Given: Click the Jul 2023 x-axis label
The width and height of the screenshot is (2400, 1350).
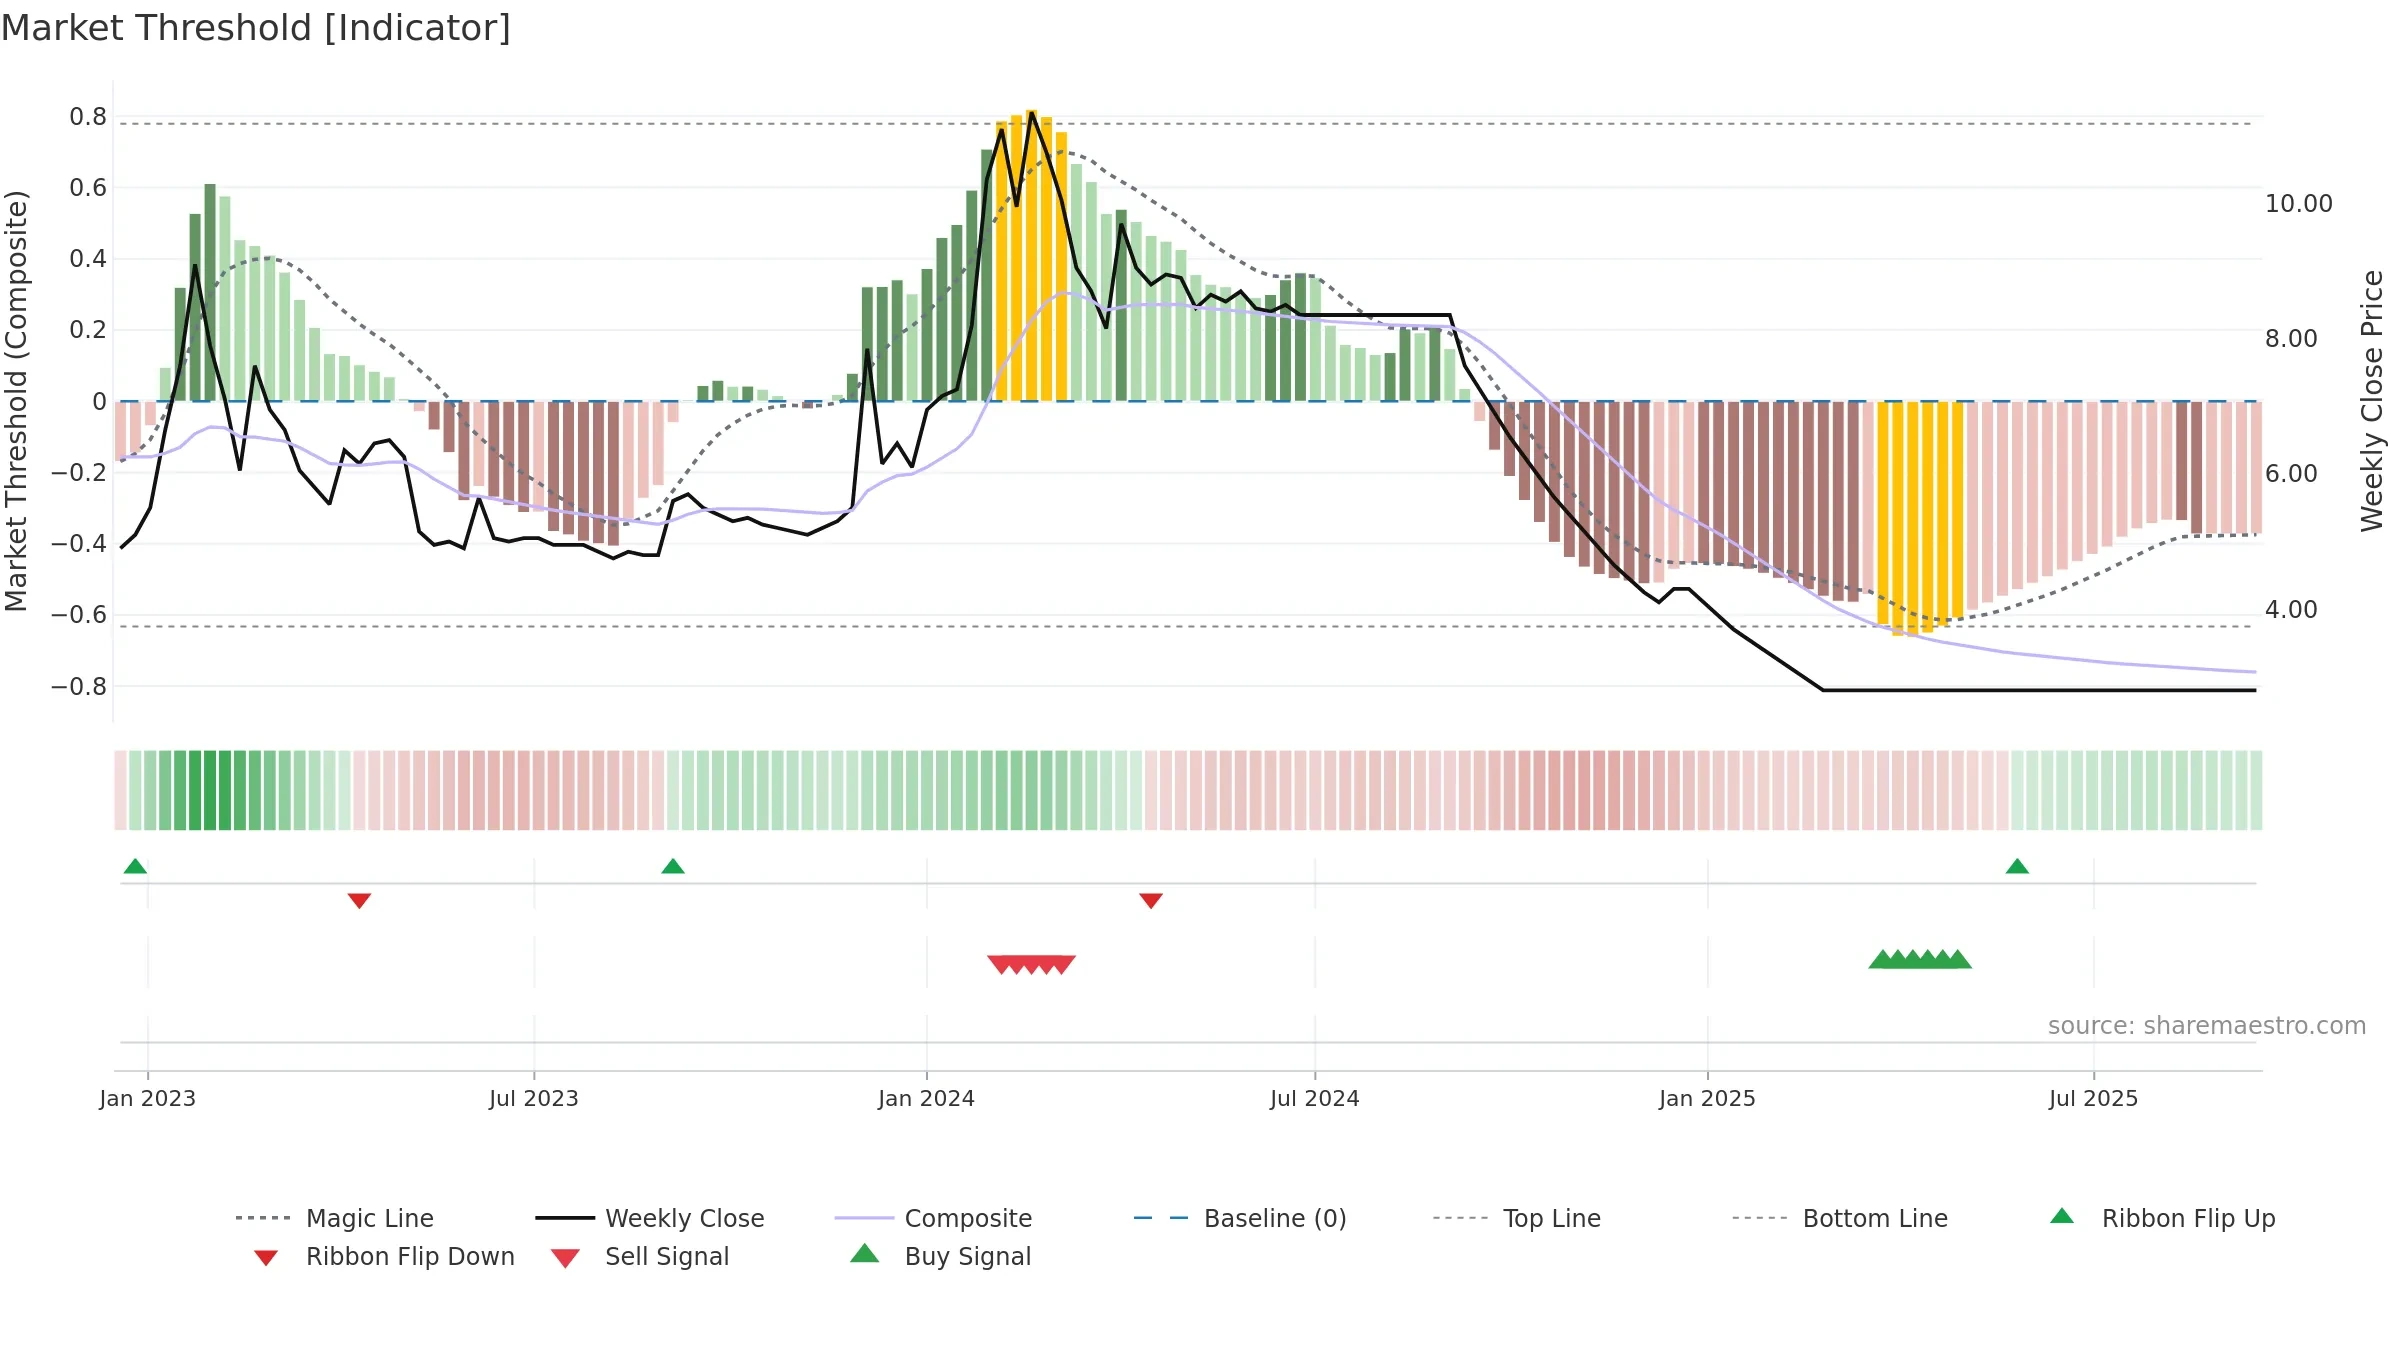Looking at the screenshot, I should click(x=534, y=1098).
